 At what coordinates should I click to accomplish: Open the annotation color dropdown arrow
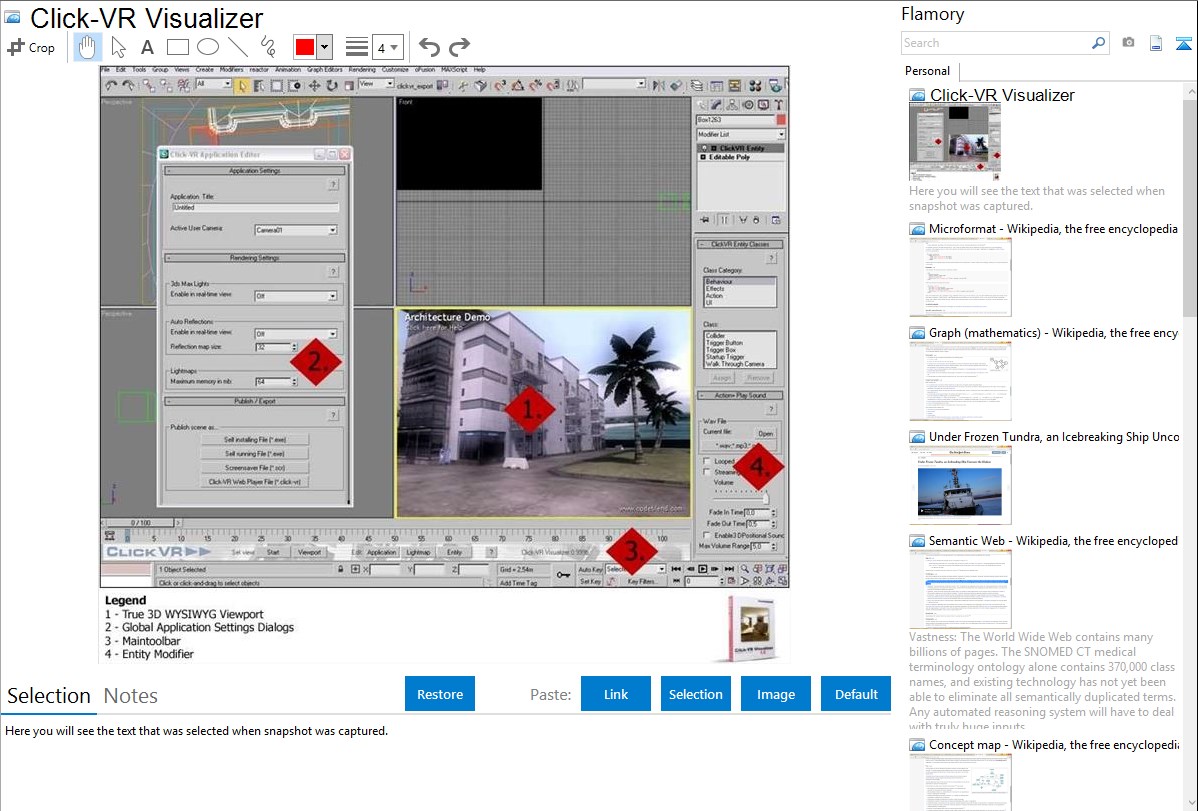coord(325,47)
